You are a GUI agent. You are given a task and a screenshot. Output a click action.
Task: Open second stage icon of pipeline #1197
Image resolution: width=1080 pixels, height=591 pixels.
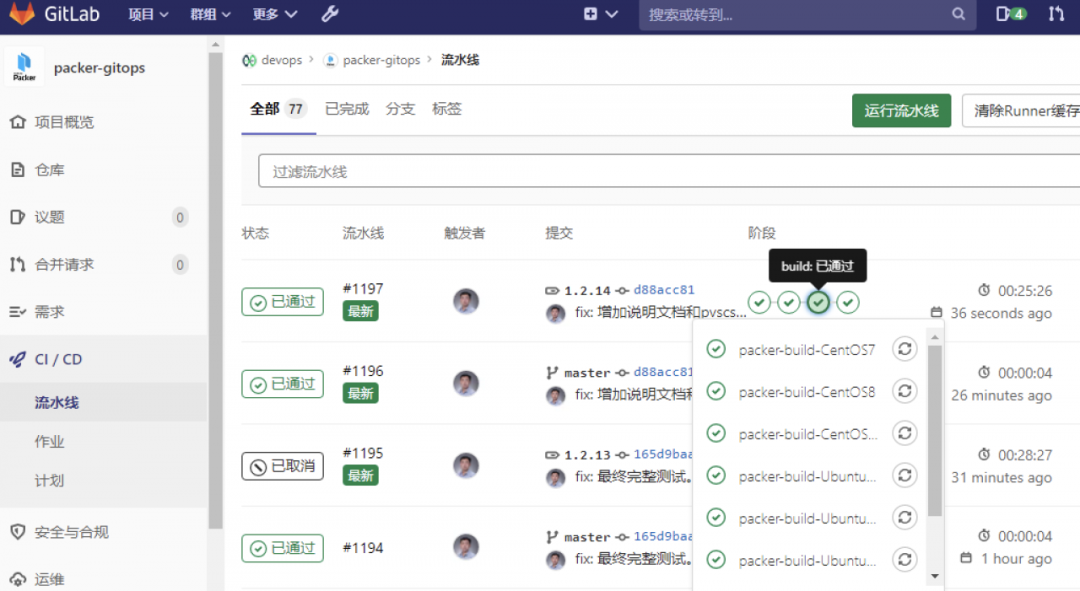[x=789, y=302]
